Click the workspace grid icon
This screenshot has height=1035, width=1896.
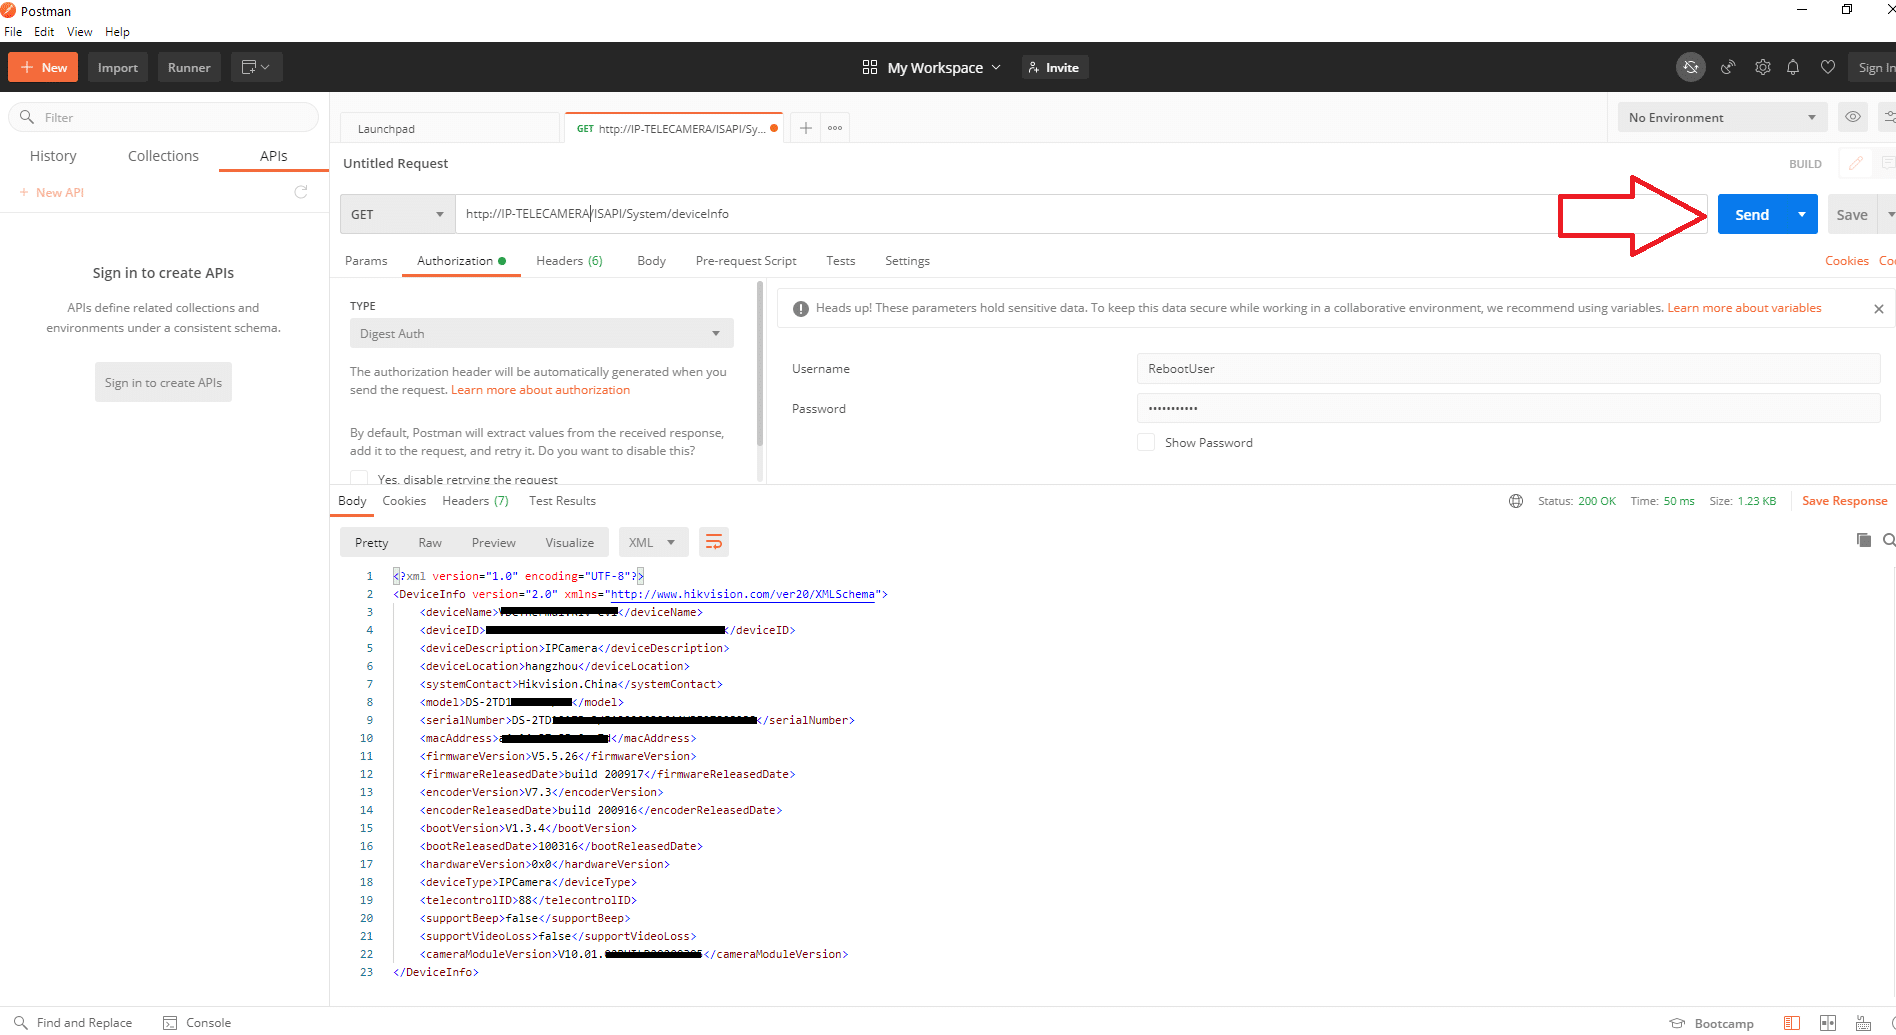[x=870, y=67]
